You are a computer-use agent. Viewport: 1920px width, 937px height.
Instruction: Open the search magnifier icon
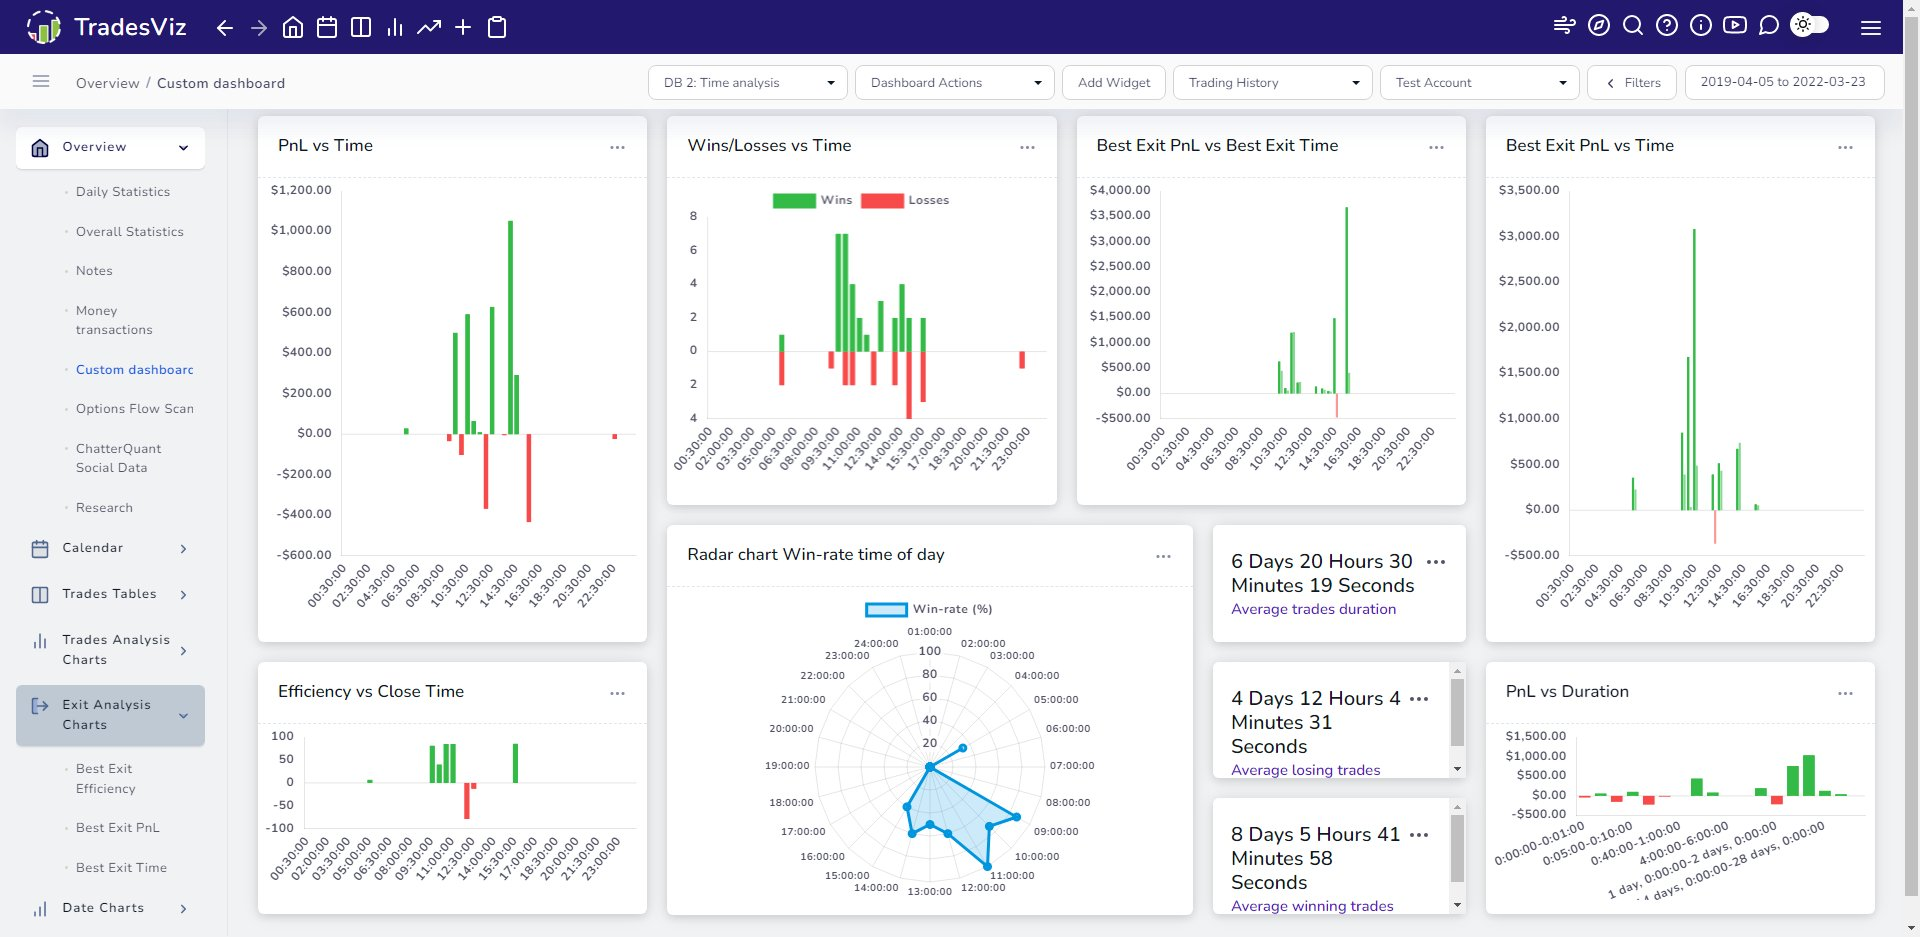[1633, 25]
